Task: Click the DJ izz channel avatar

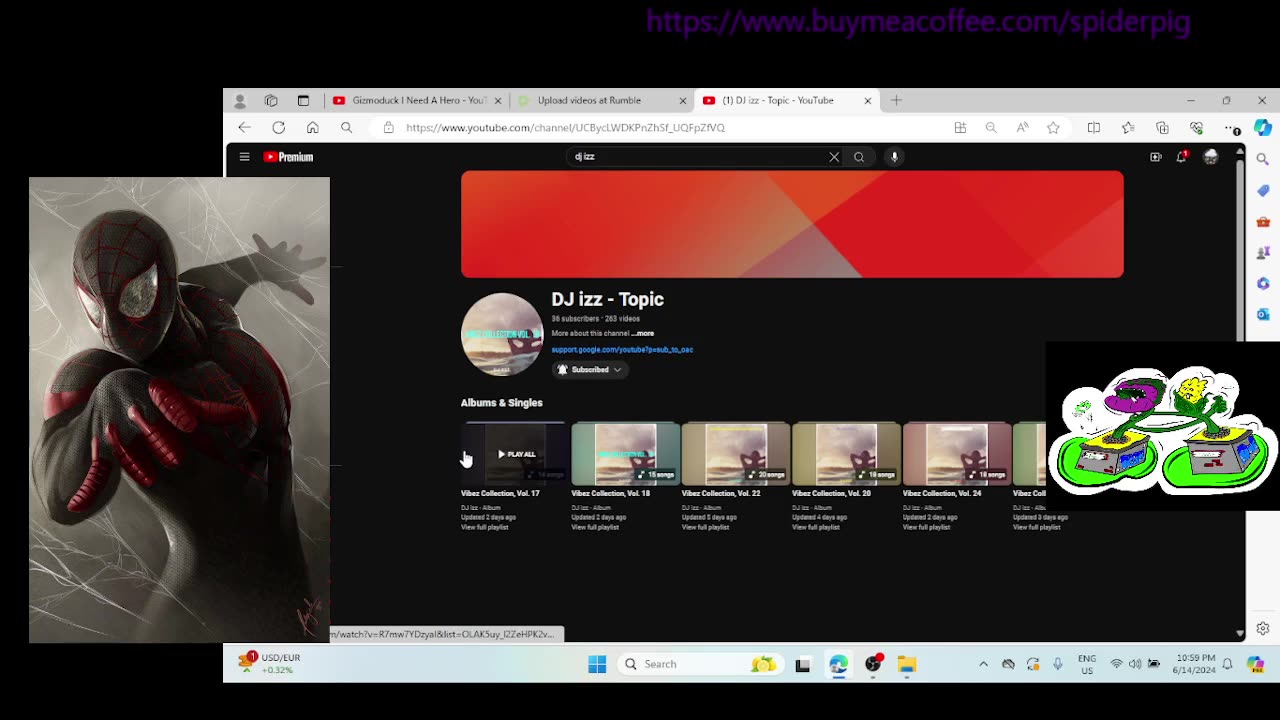Action: point(502,334)
